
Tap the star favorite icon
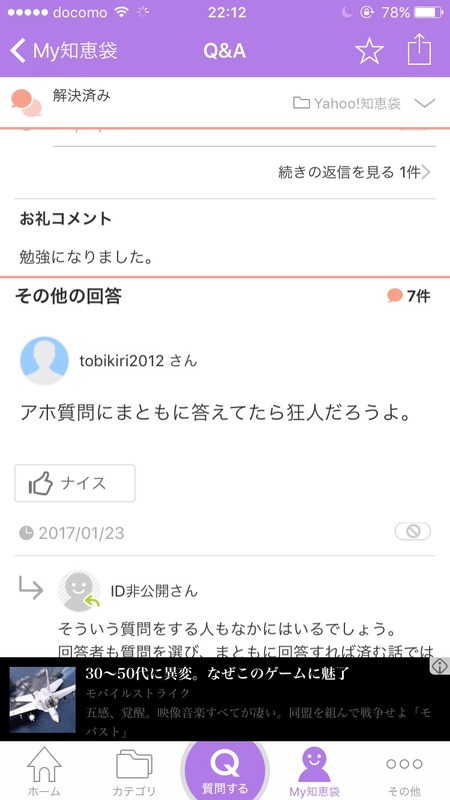(x=369, y=52)
